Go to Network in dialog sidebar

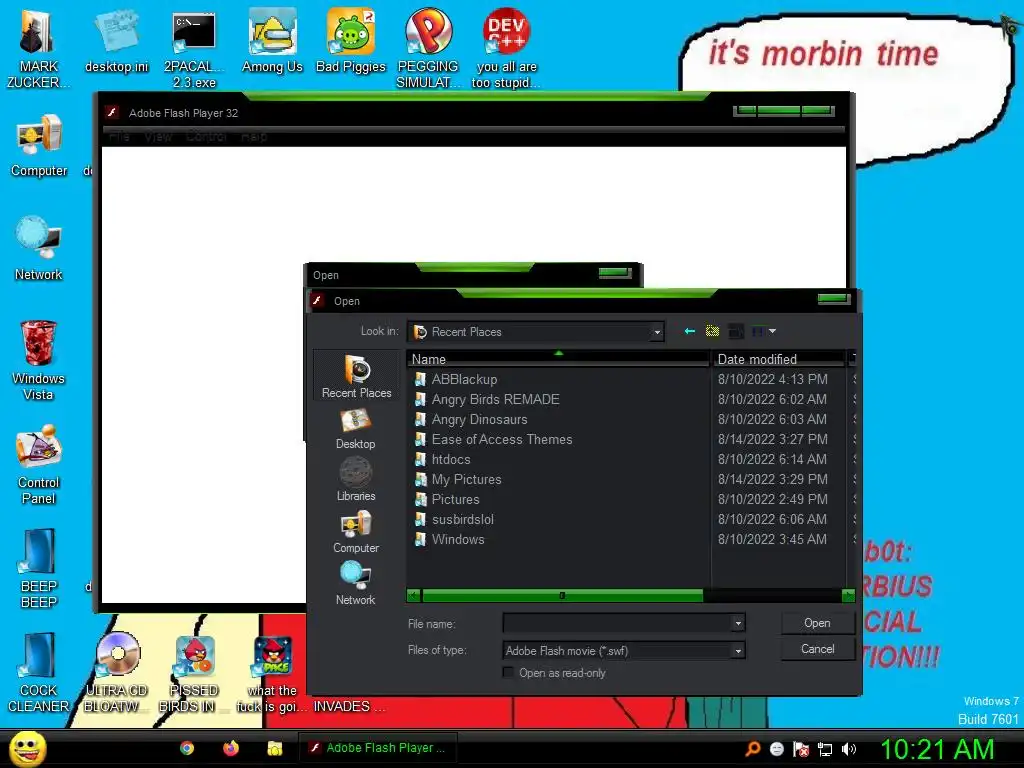(356, 584)
